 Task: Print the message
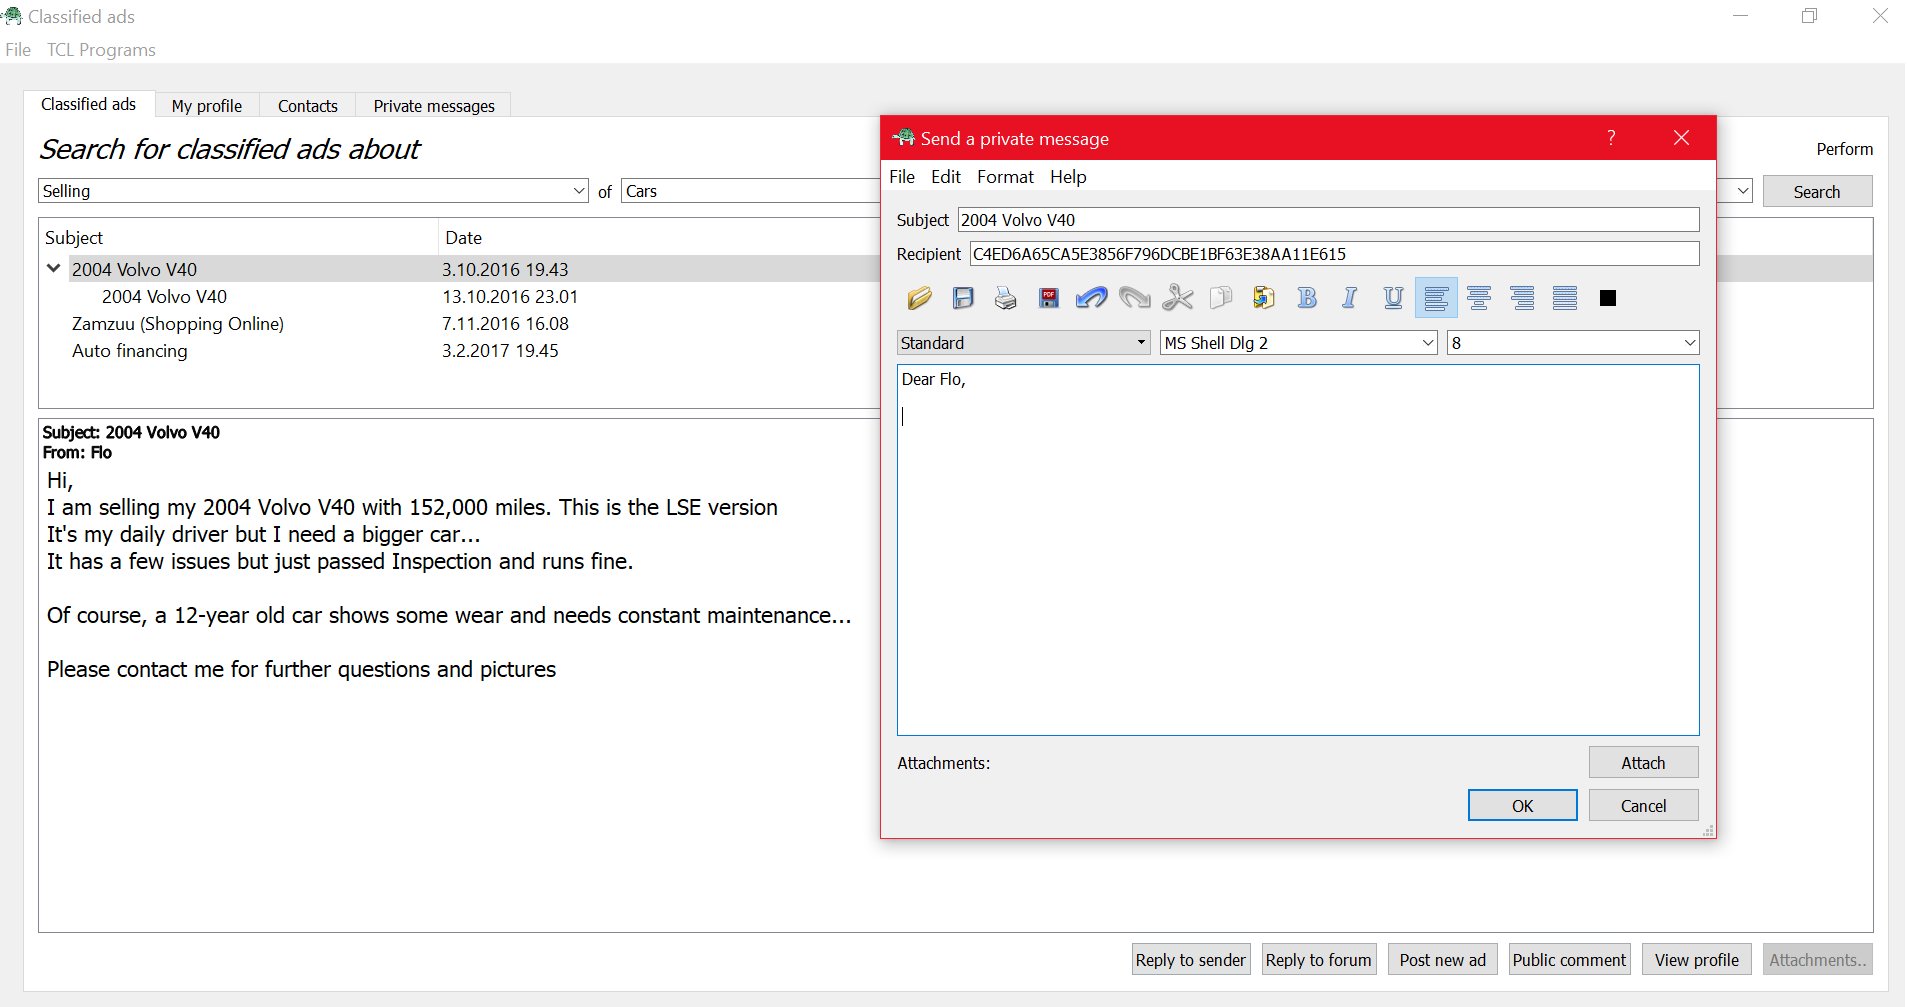(x=1005, y=298)
